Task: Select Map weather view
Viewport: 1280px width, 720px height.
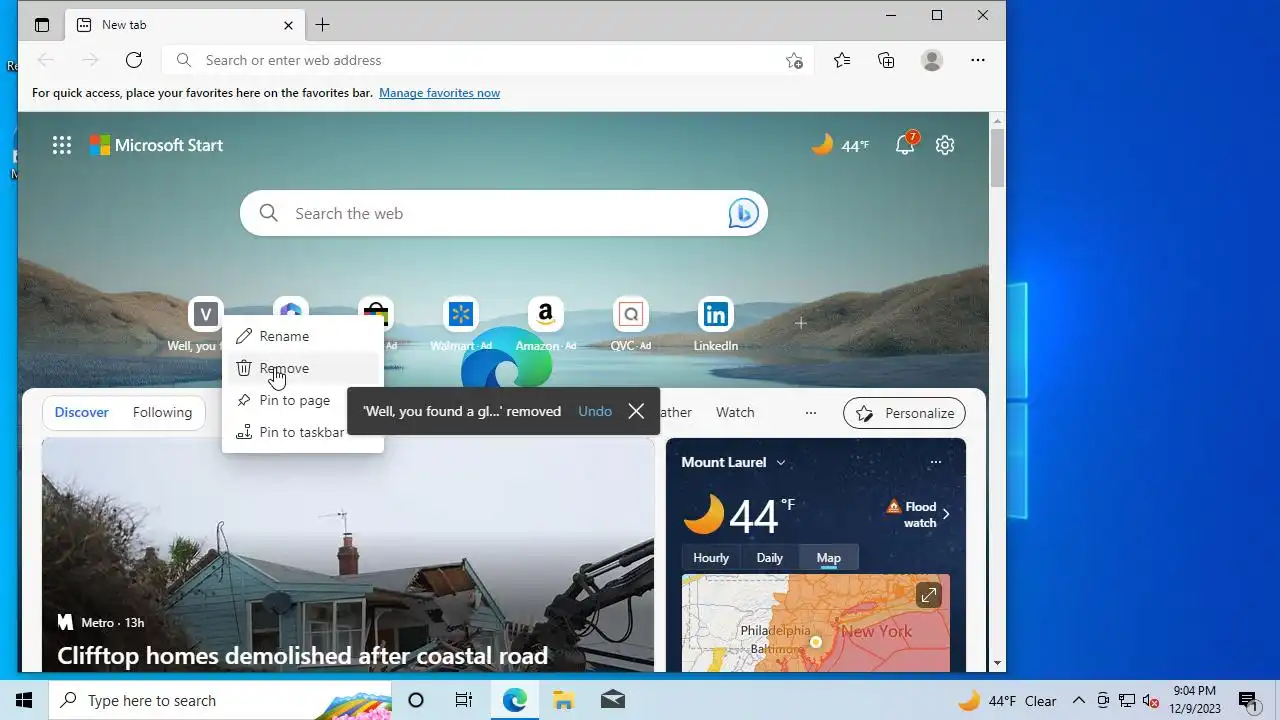Action: (x=828, y=558)
